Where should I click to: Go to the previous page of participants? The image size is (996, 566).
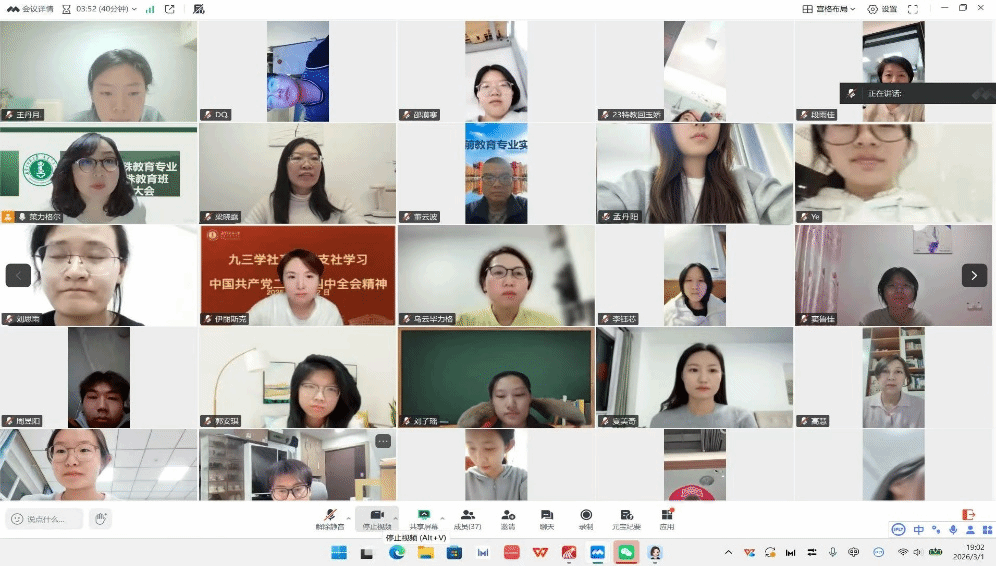coord(18,275)
